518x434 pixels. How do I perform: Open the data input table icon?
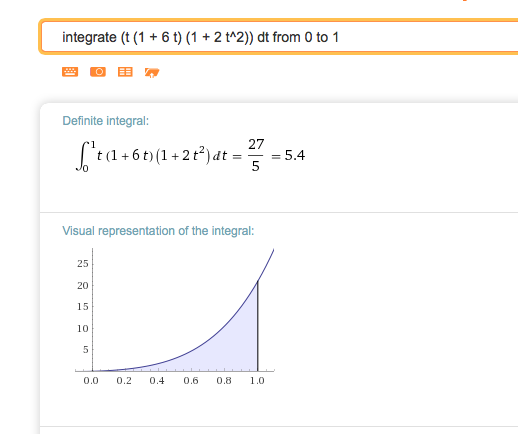125,72
